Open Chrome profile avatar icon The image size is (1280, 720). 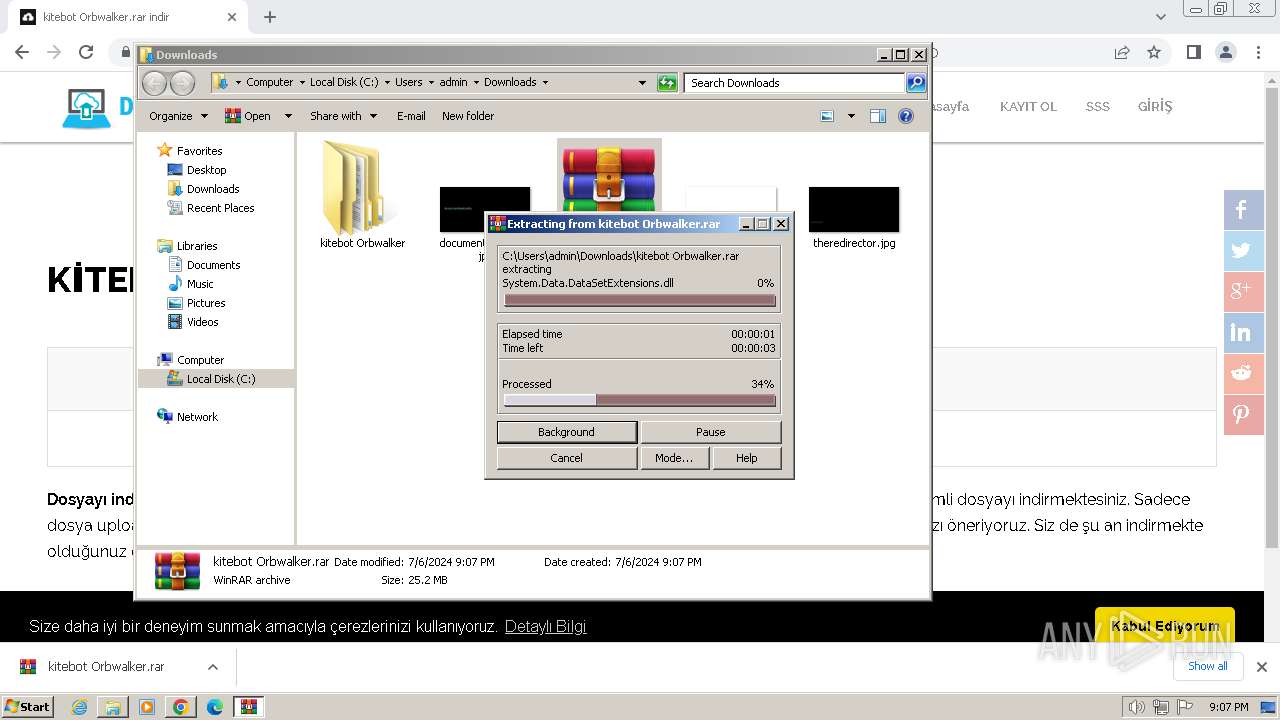[x=1226, y=52]
